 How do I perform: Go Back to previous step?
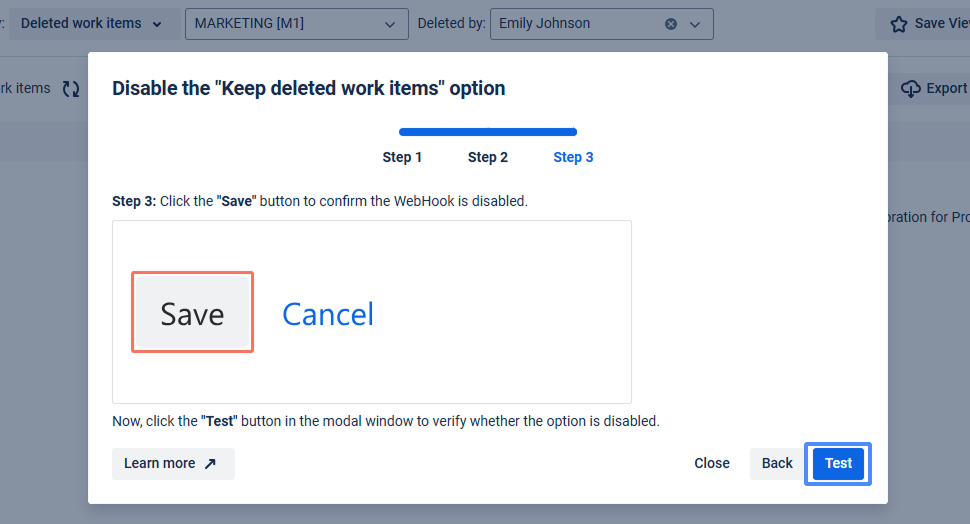(x=777, y=464)
